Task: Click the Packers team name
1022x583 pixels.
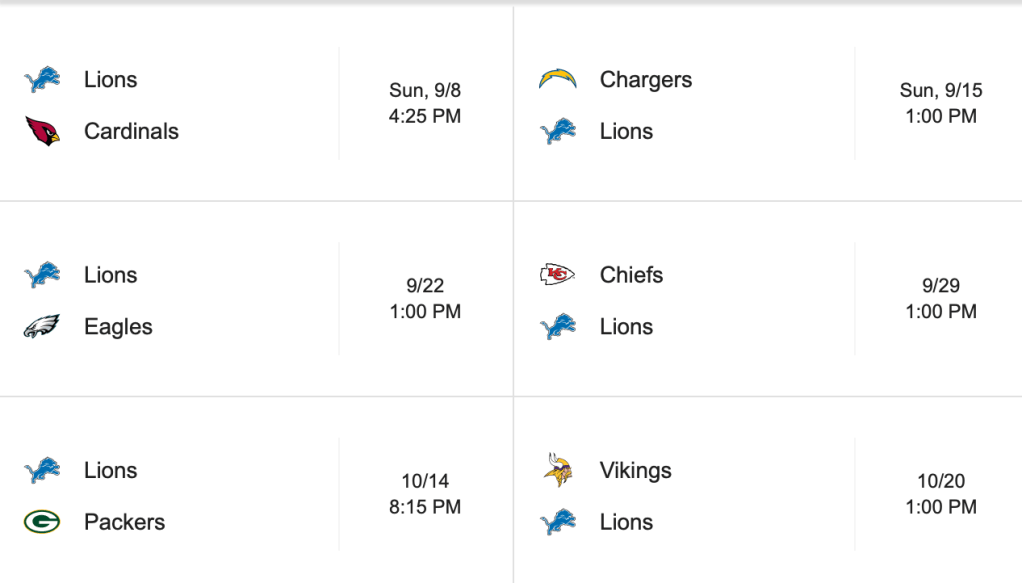Action: coord(124,522)
